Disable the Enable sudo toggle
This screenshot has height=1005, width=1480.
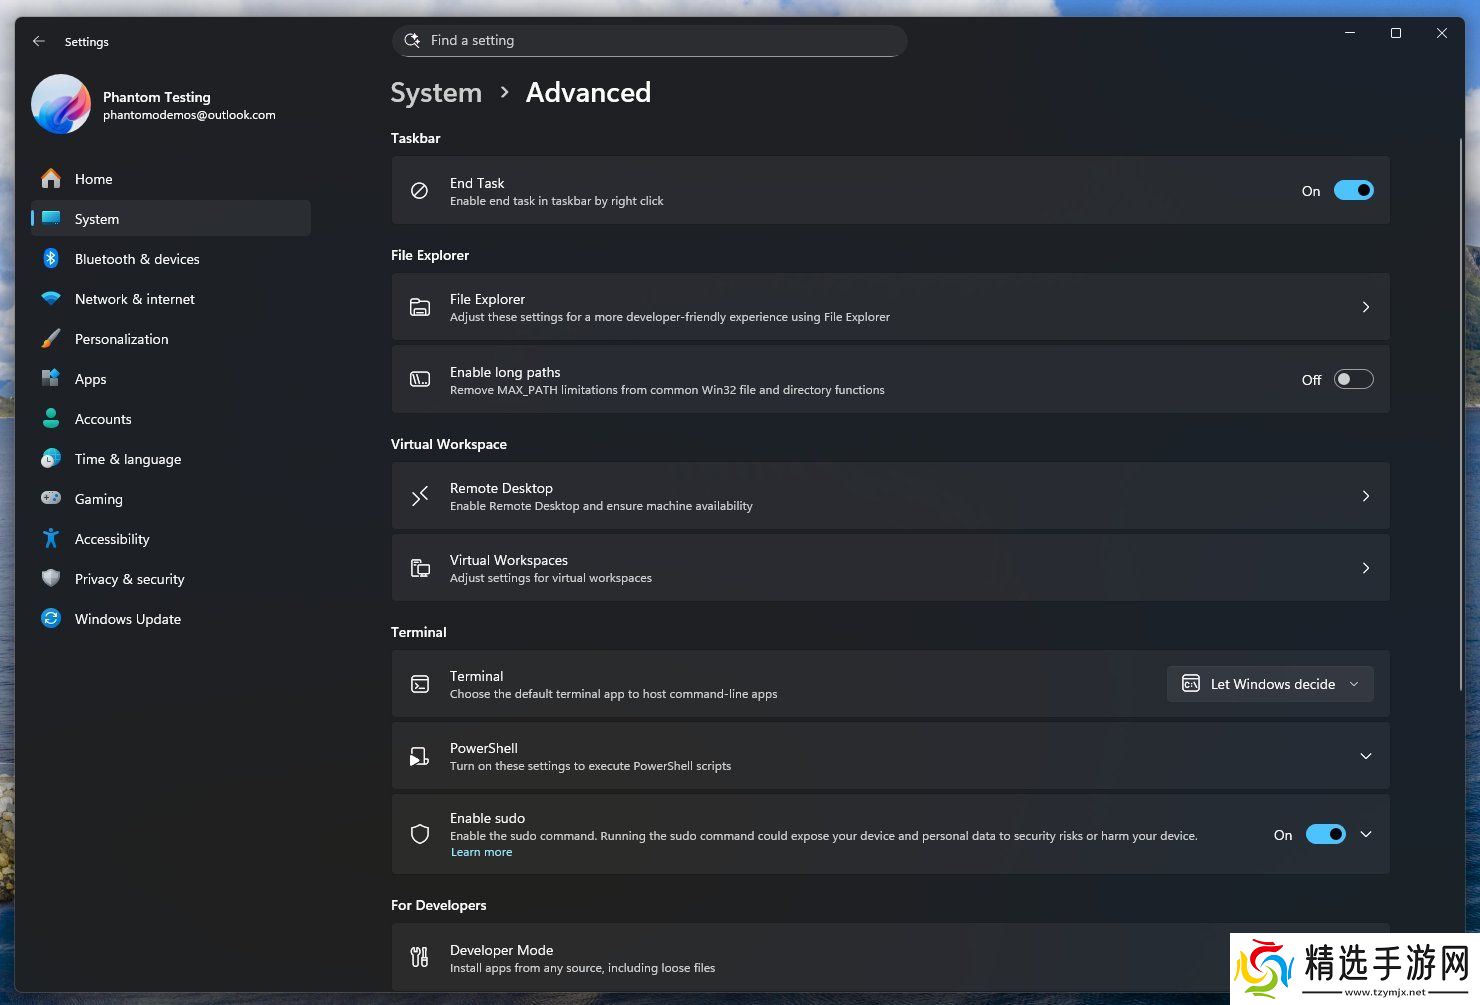point(1325,835)
